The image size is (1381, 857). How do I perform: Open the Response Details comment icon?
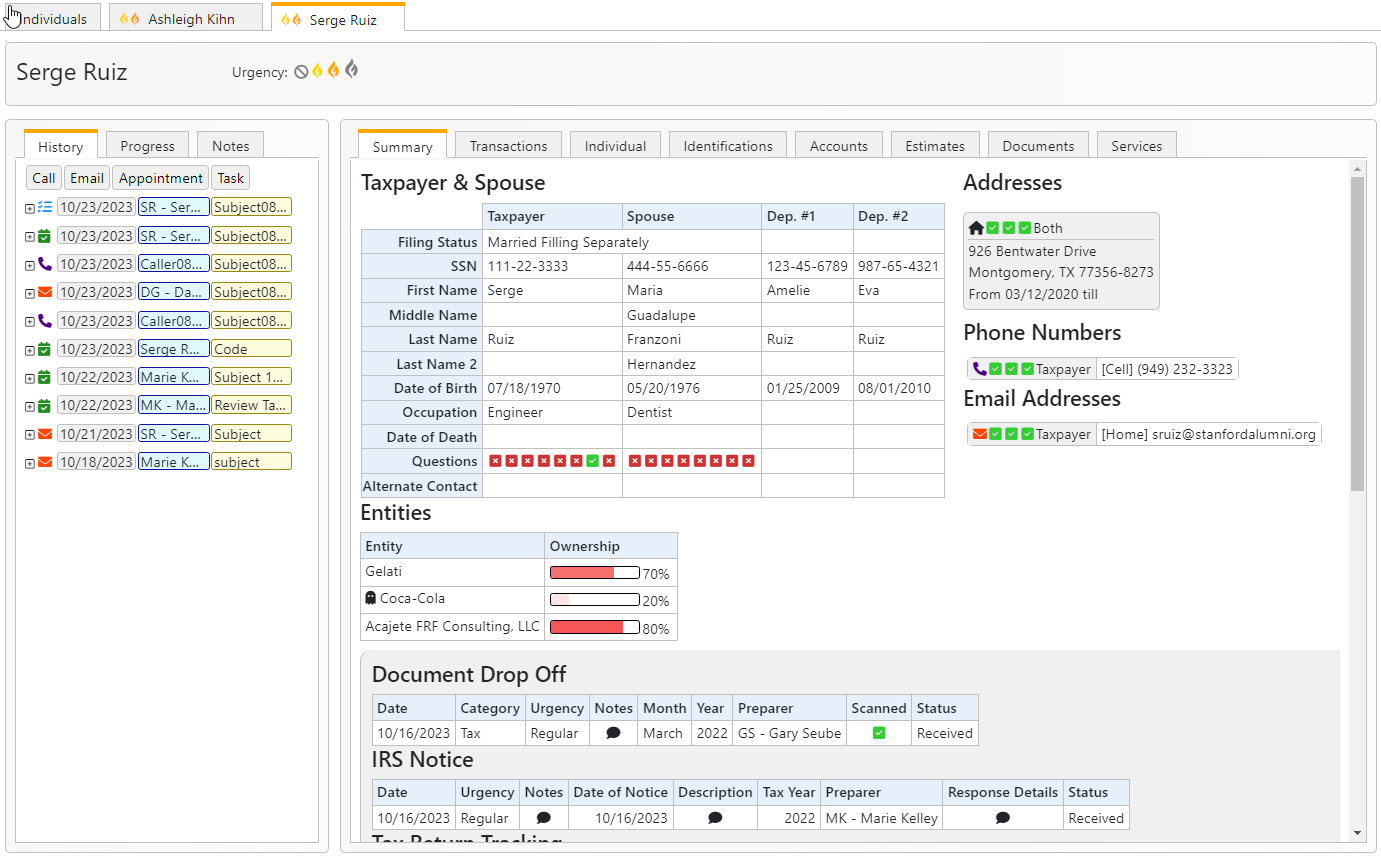1003,818
